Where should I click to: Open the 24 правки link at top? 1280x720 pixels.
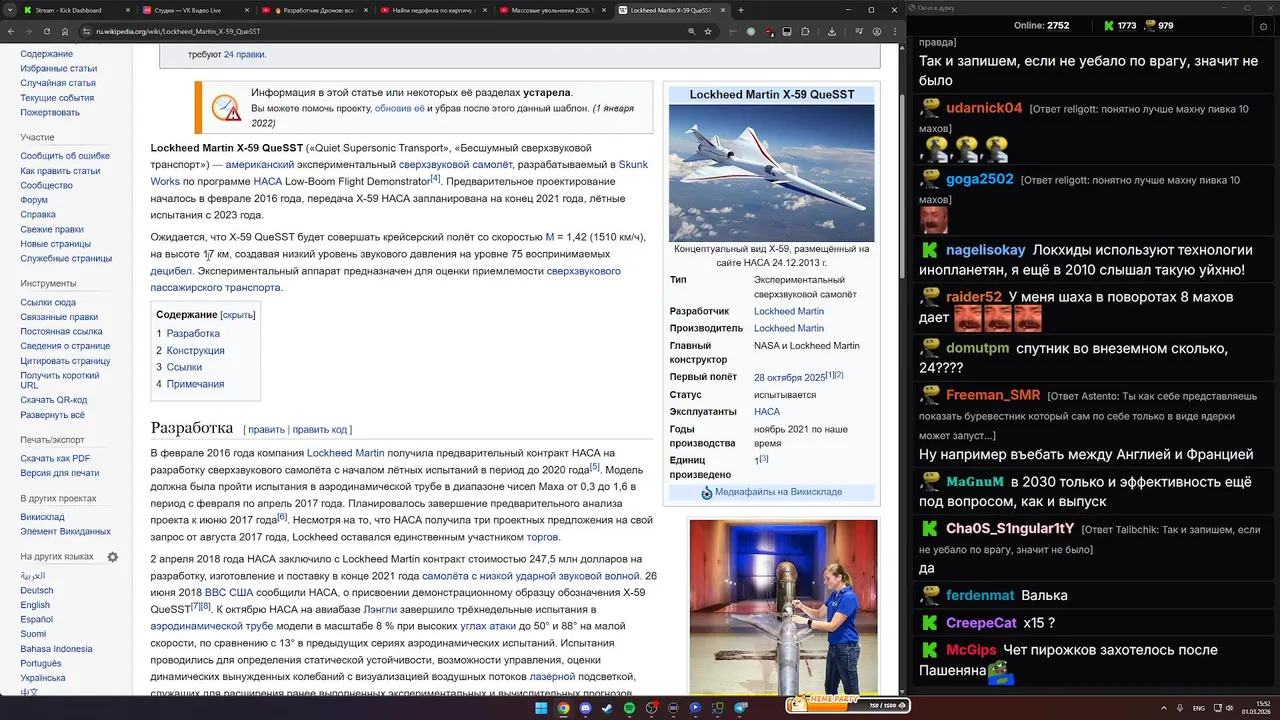(x=244, y=54)
